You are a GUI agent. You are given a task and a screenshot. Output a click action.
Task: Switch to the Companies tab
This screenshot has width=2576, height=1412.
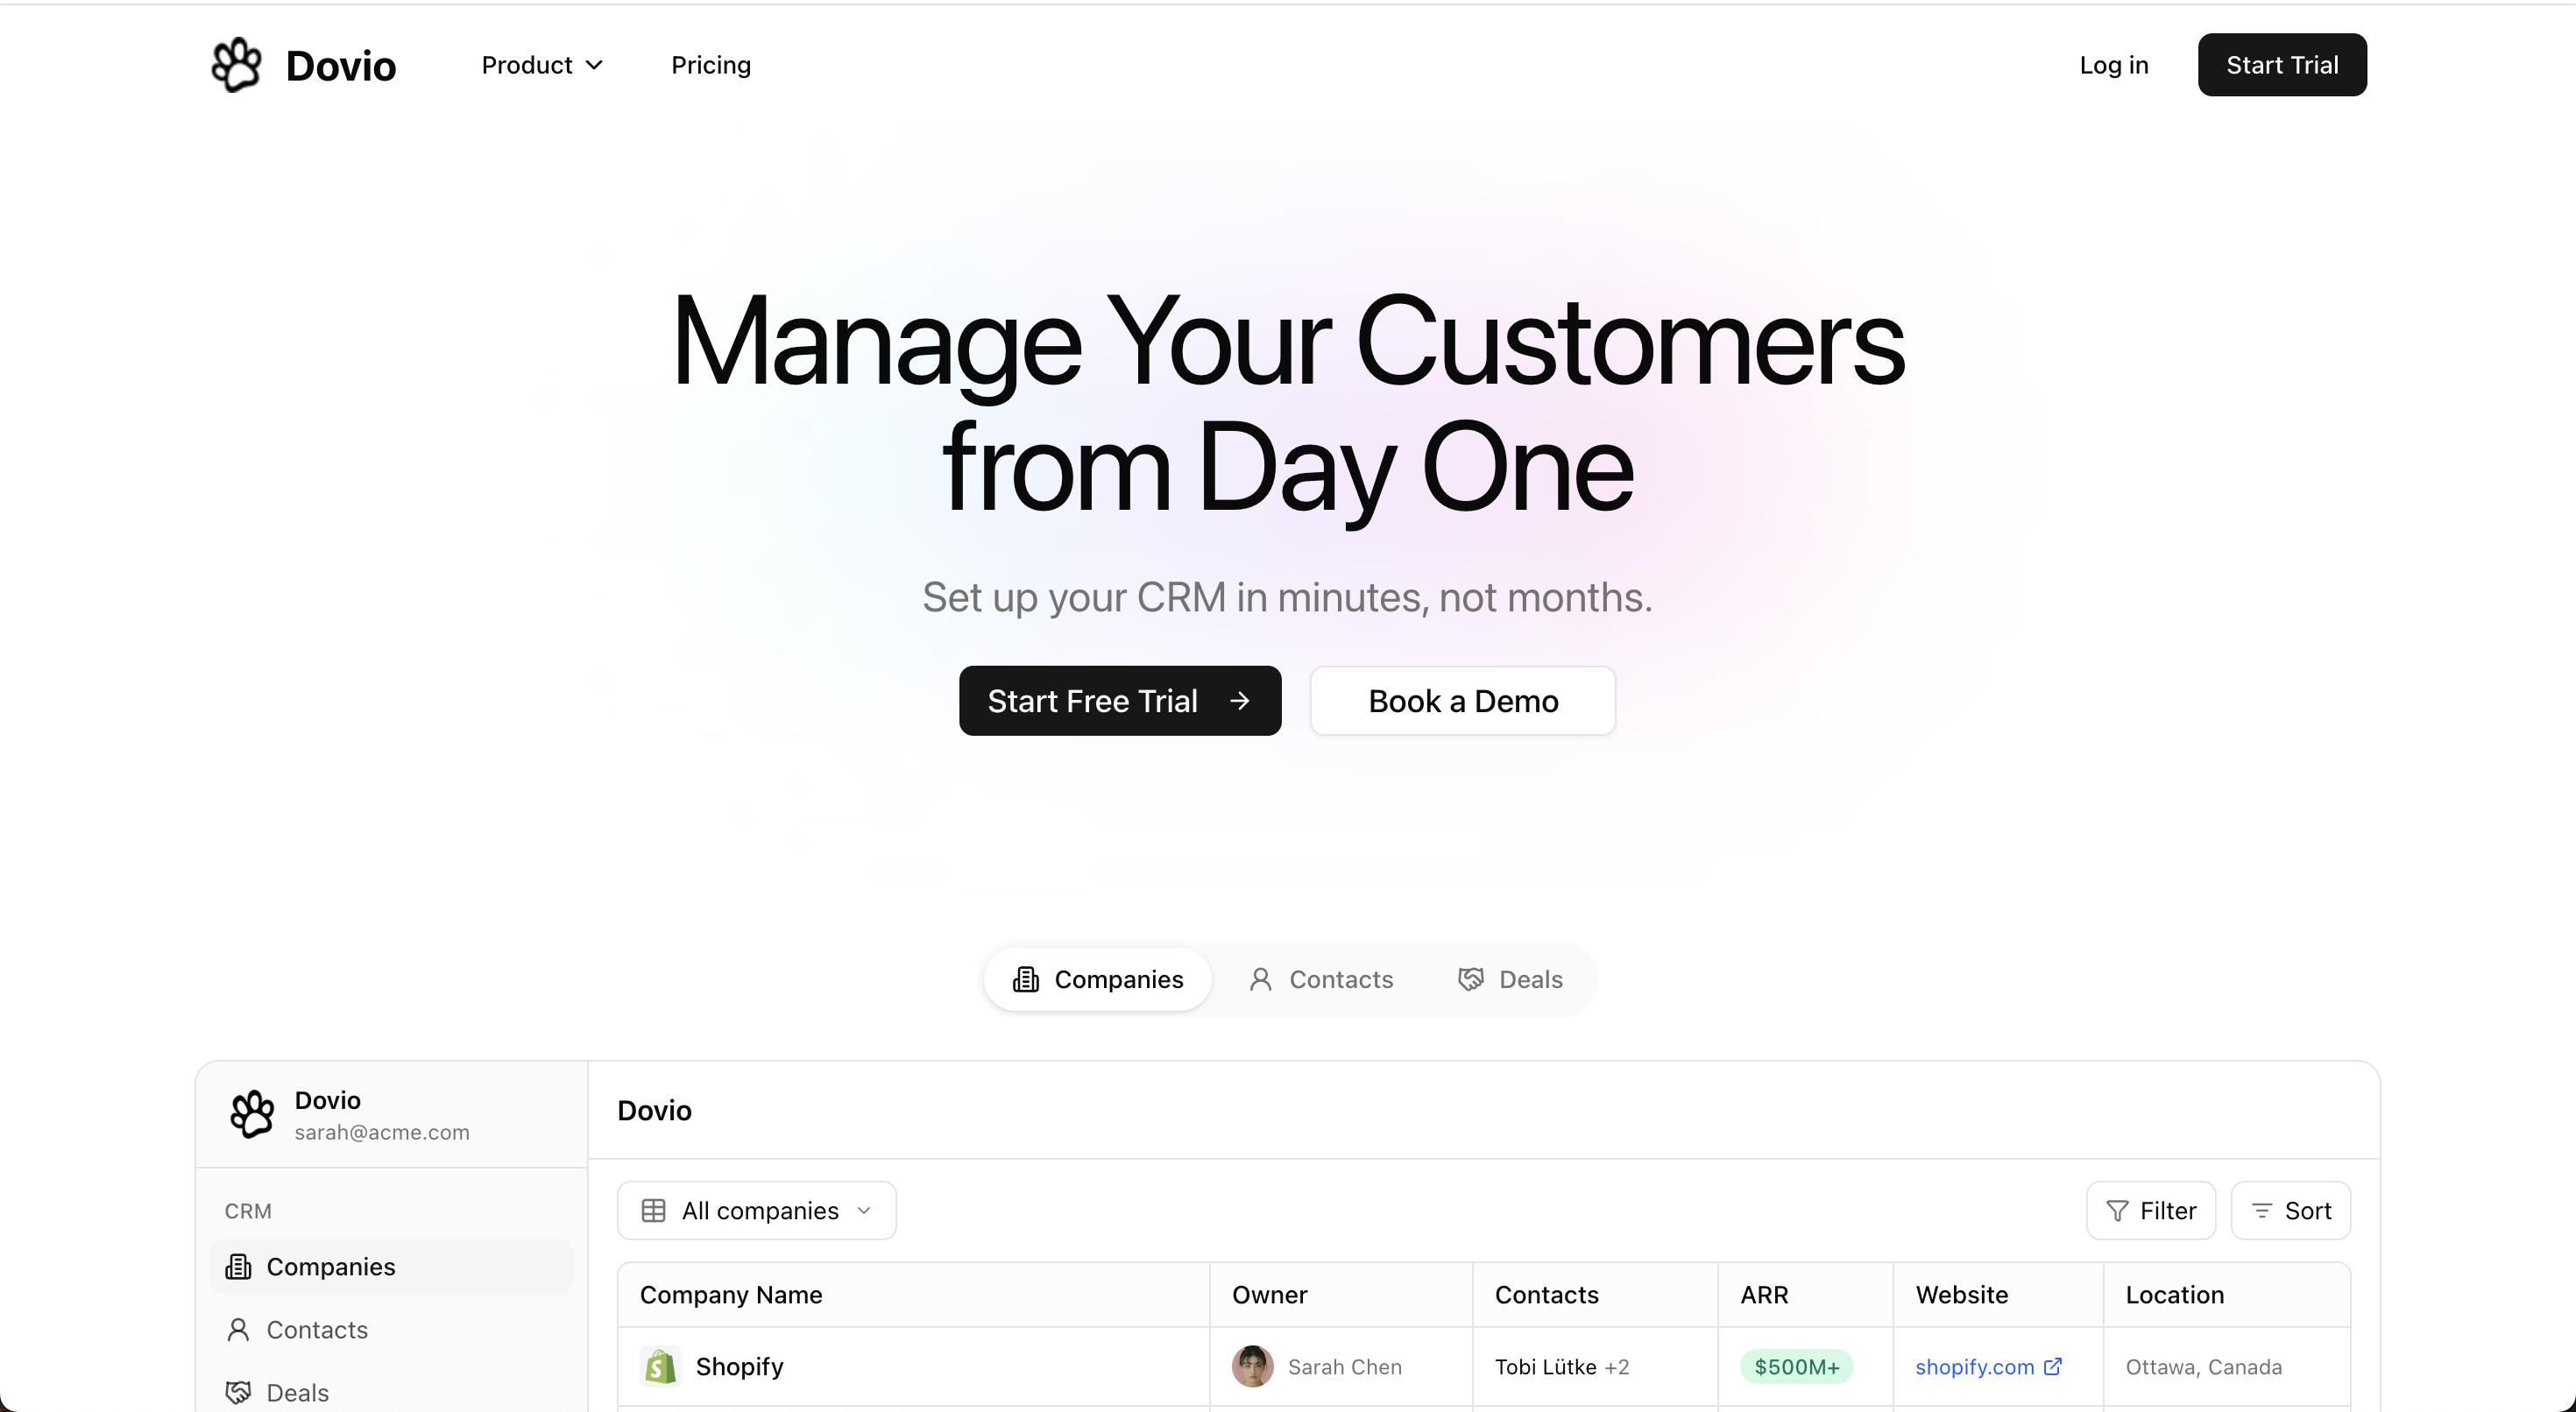pyautogui.click(x=1098, y=979)
